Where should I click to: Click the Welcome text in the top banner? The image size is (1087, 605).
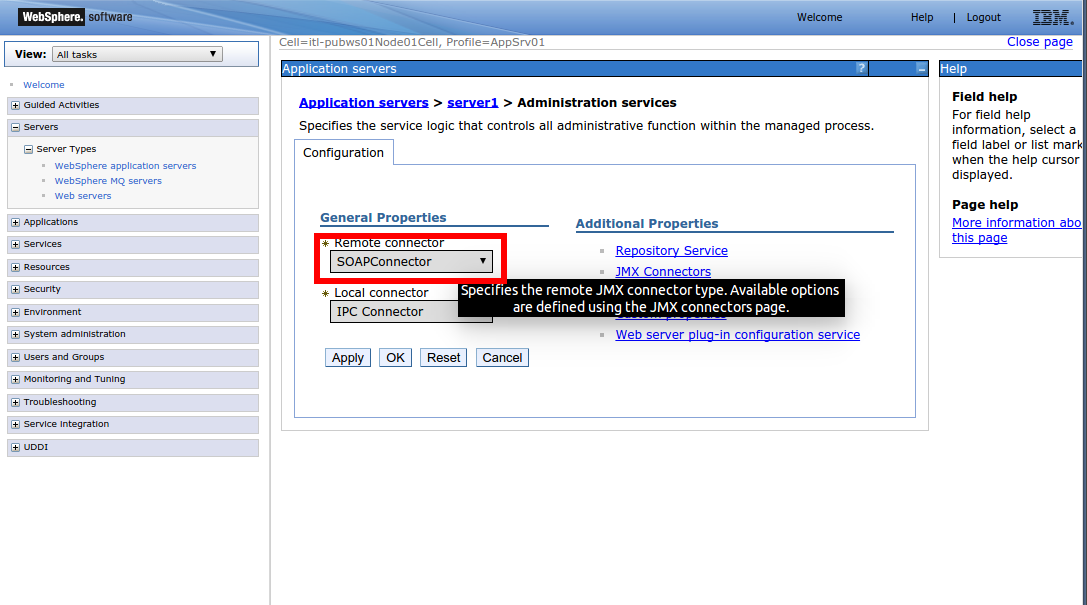819,17
